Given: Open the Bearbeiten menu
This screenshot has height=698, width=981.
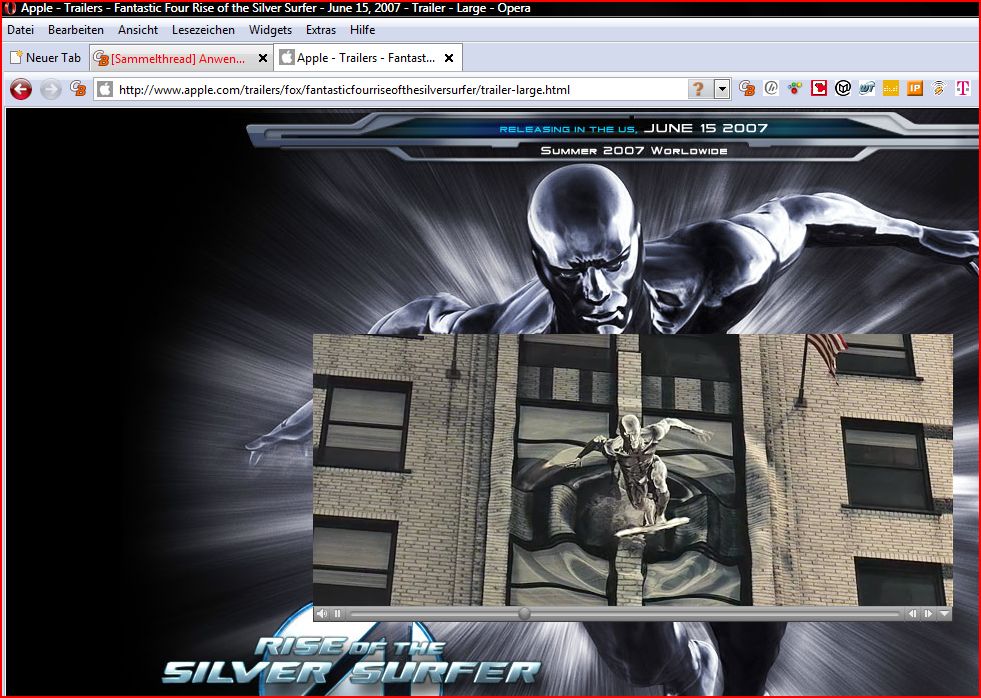Looking at the screenshot, I should tap(76, 30).
